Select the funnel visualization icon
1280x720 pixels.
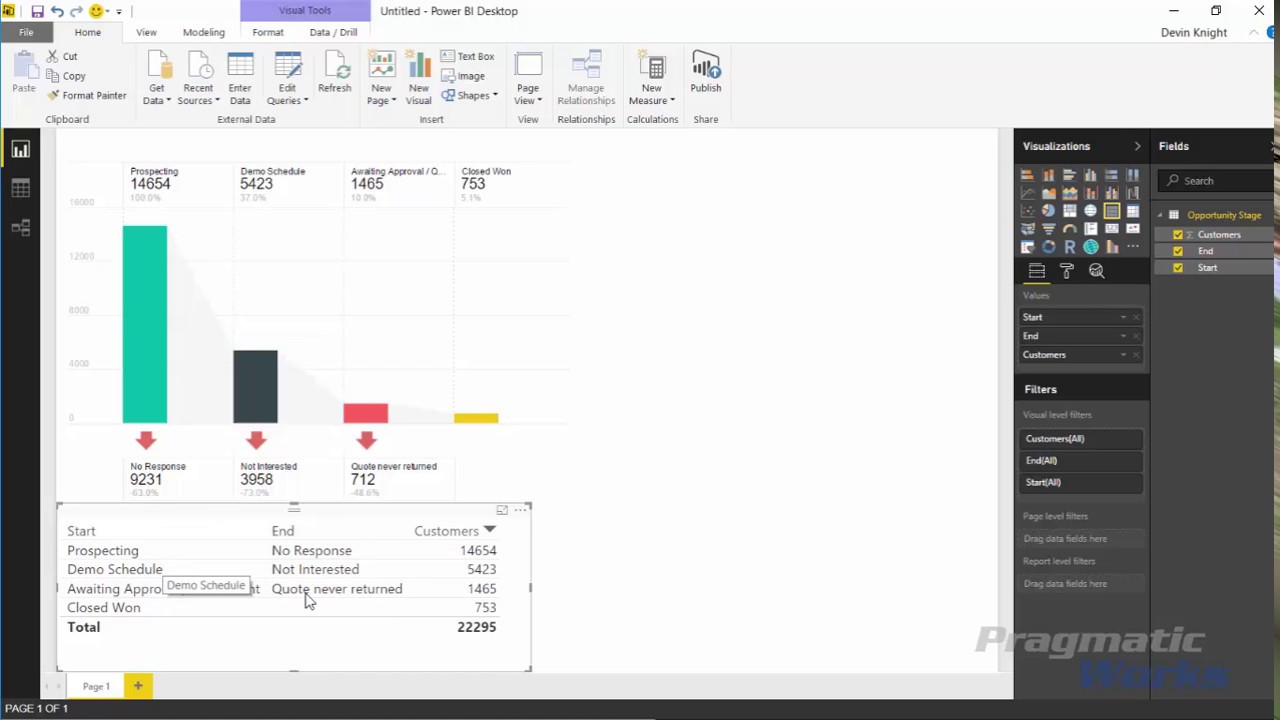[1048, 229]
